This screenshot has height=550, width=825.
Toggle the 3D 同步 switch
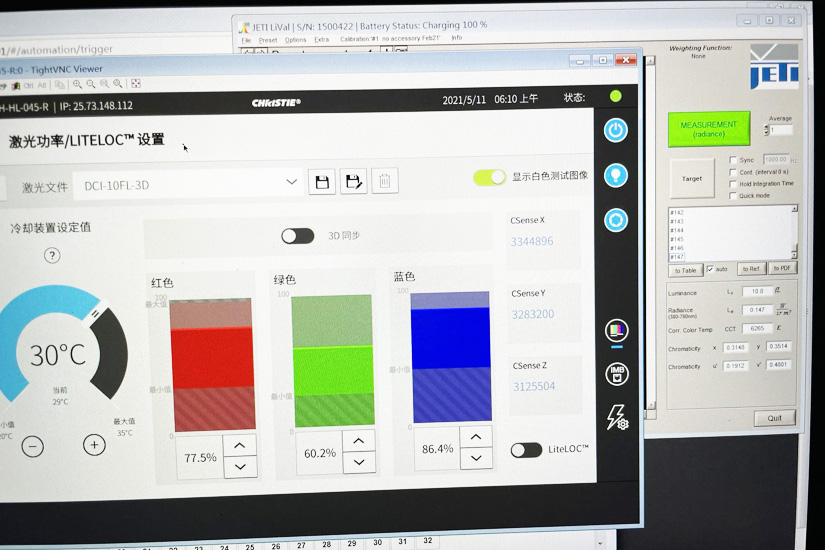pyautogui.click(x=297, y=236)
